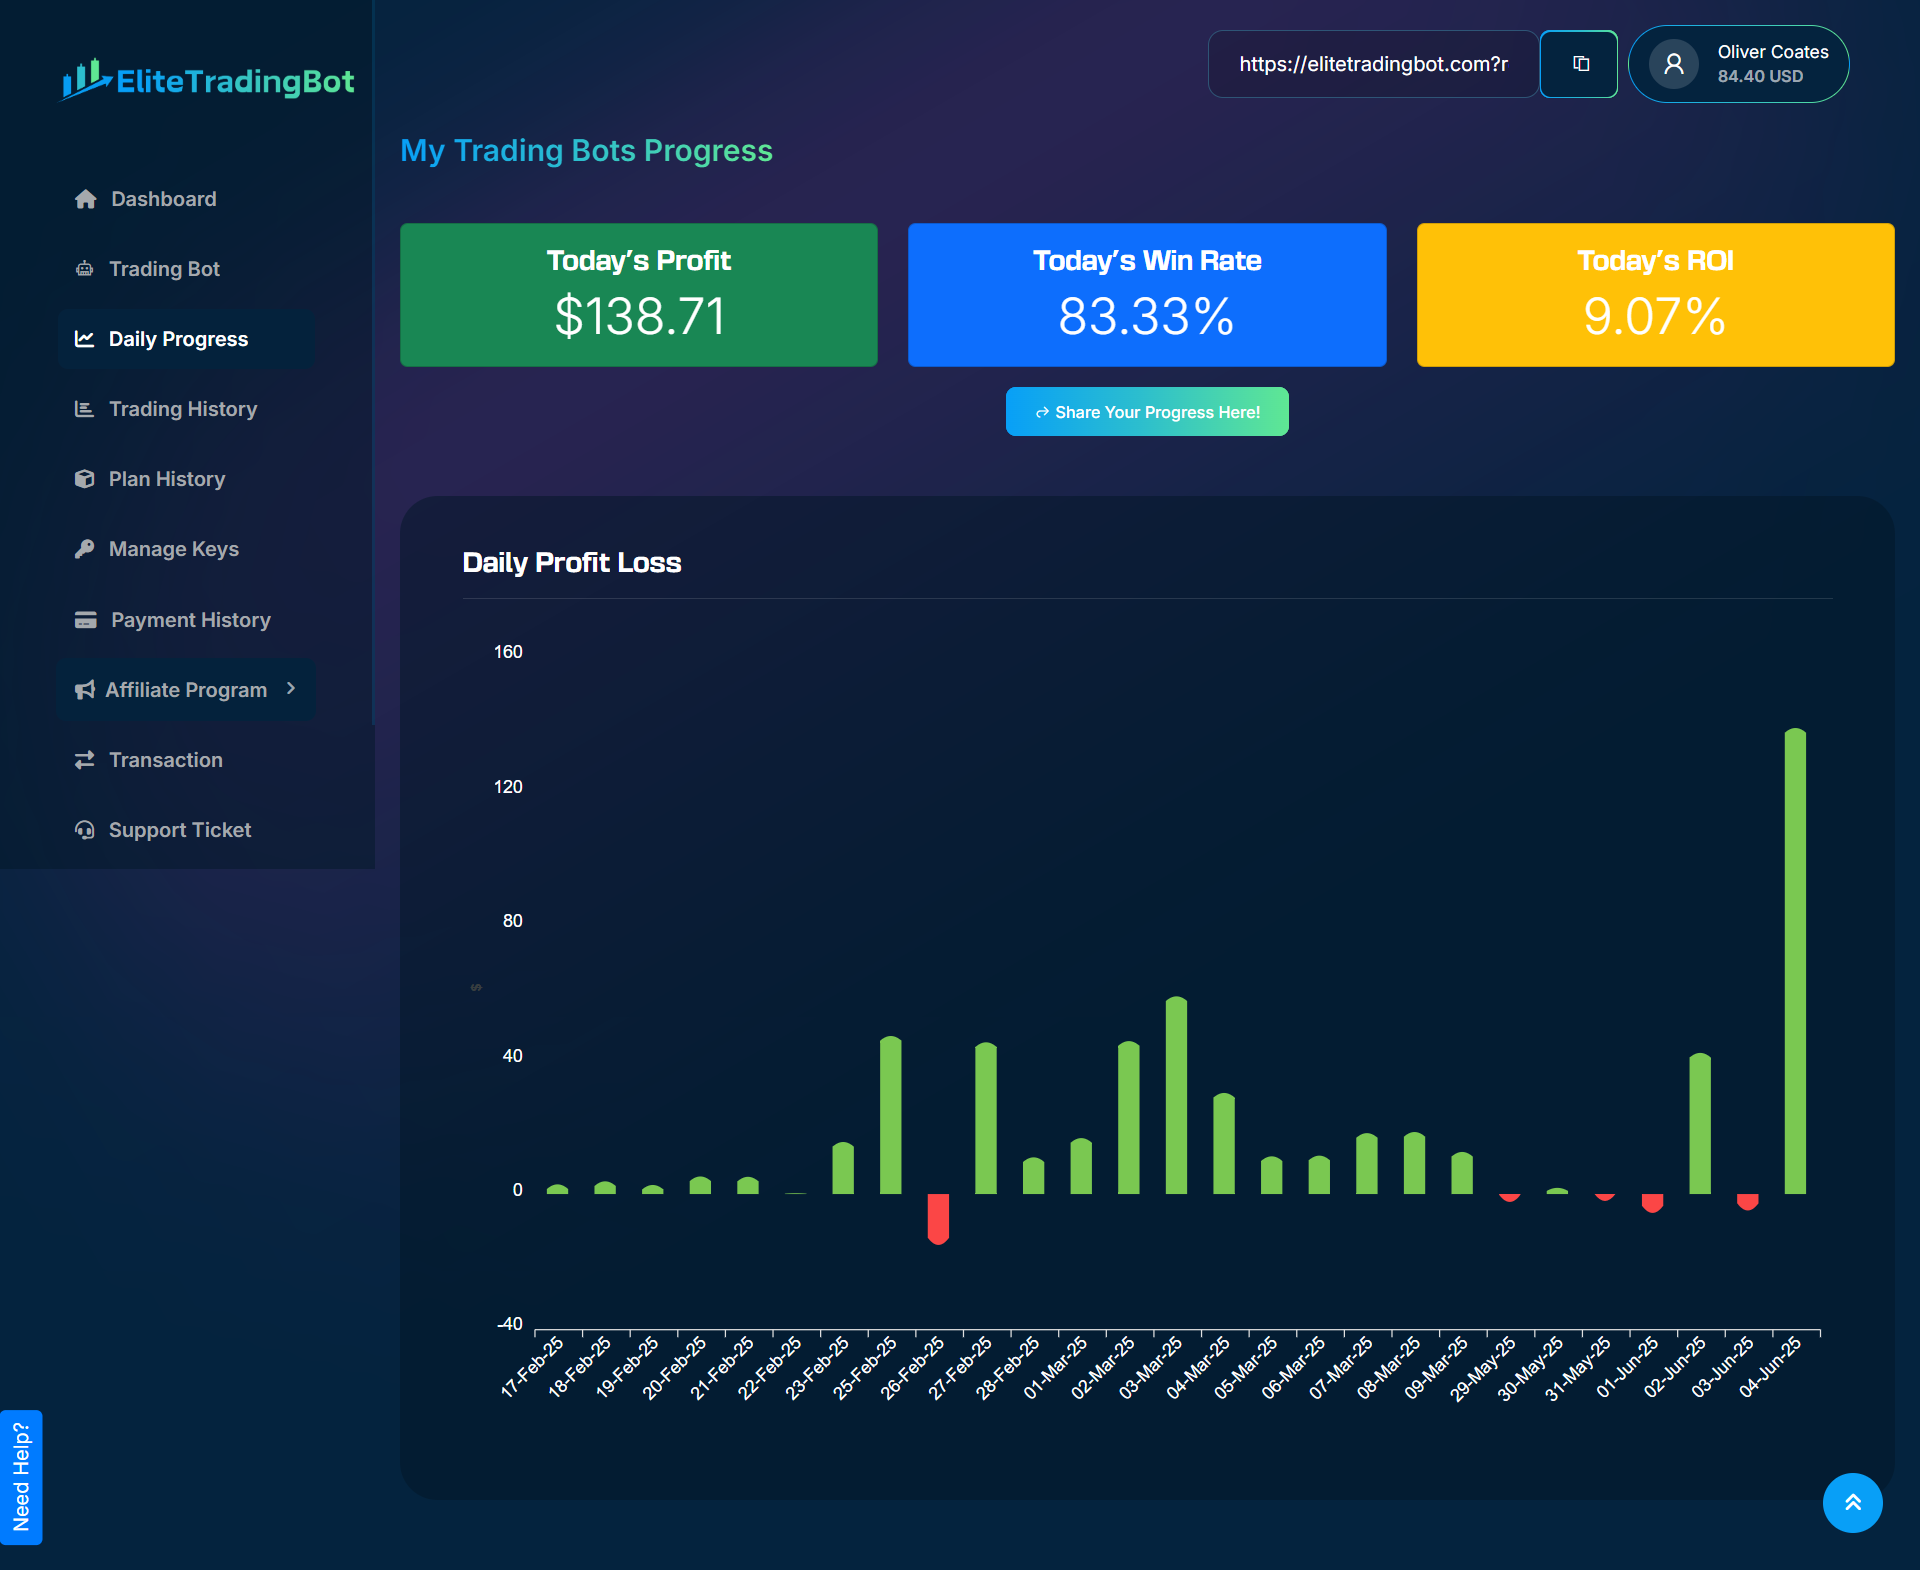Open the Daily Progress page
This screenshot has width=1920, height=1570.
point(177,339)
